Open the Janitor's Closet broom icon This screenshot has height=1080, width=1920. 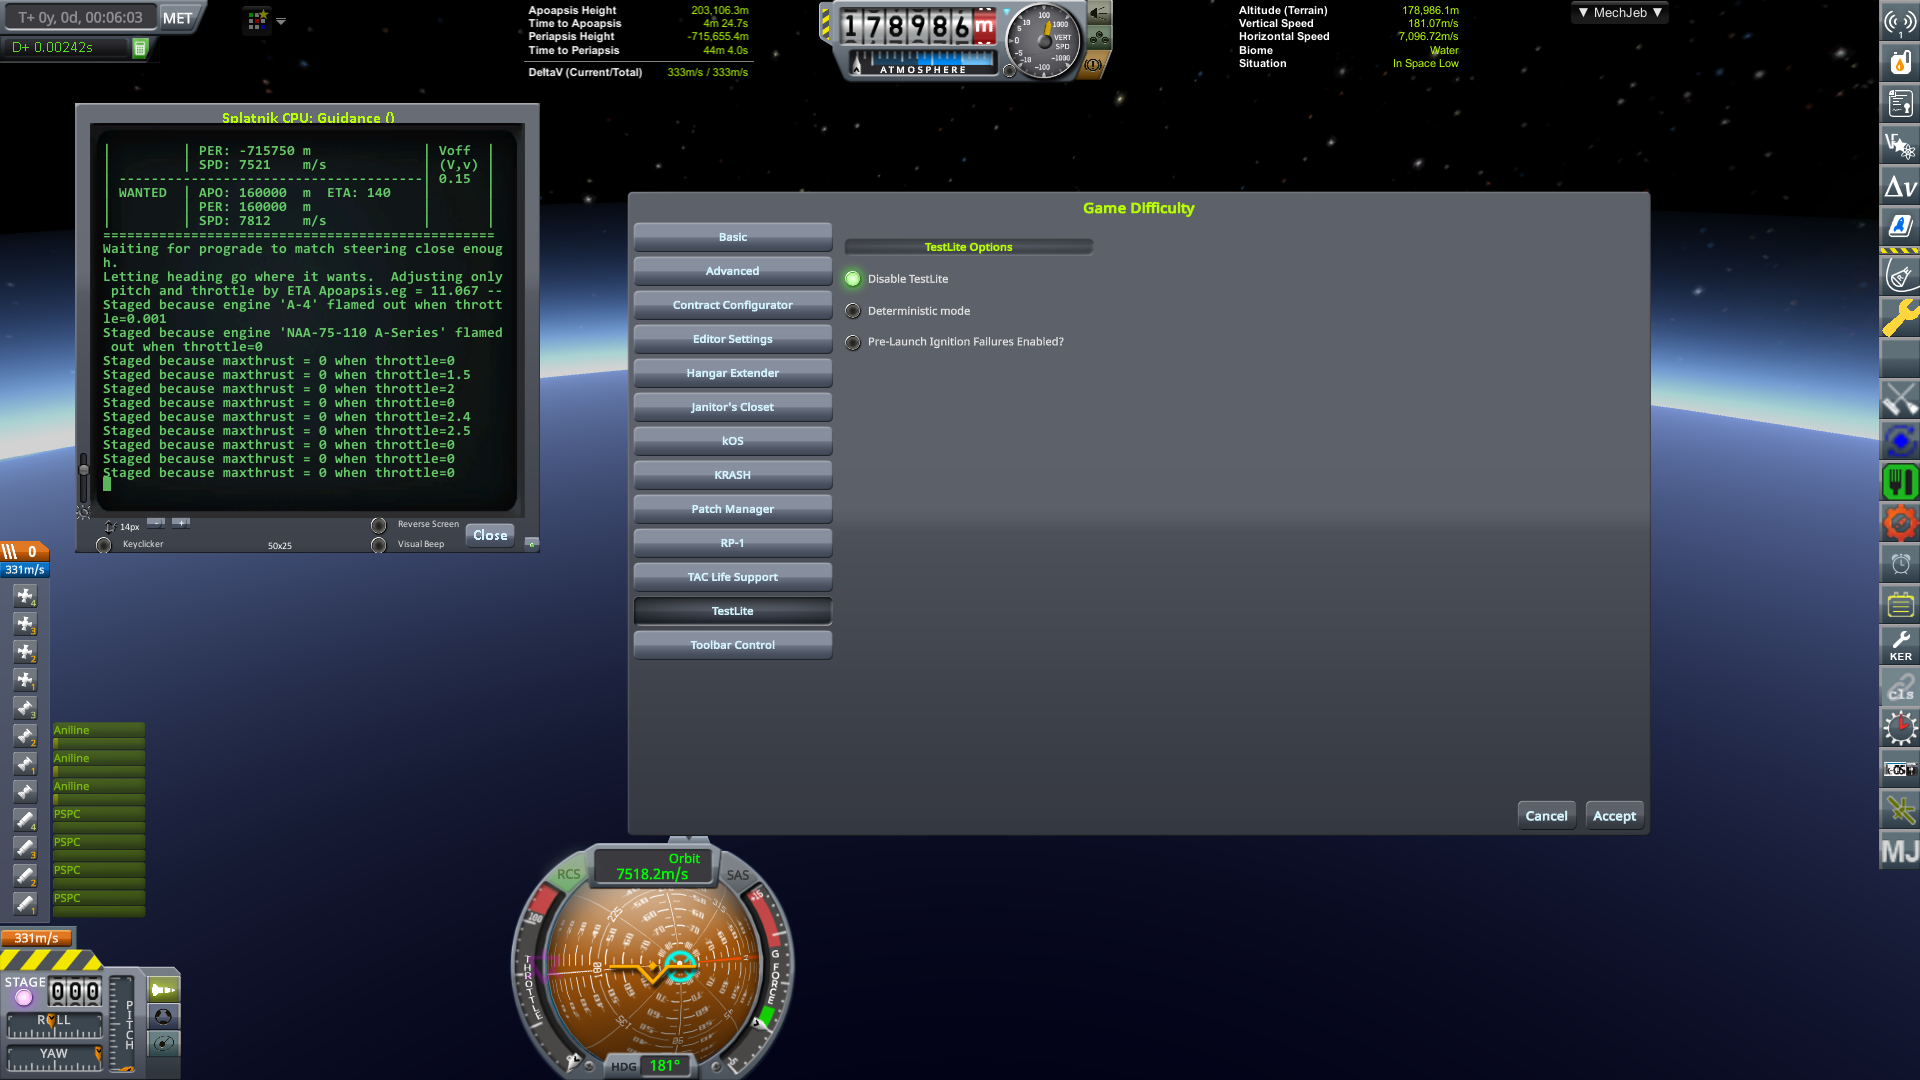click(1900, 400)
